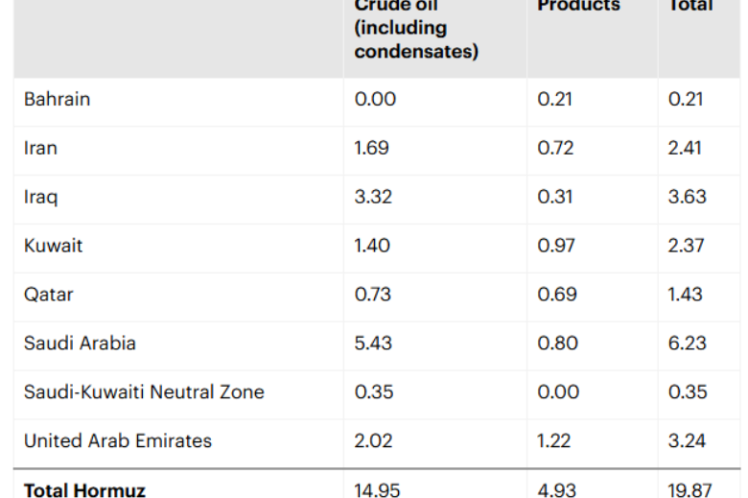The image size is (748, 498).
Task: Select Qatar's crude oil value 0.73
Action: (372, 295)
